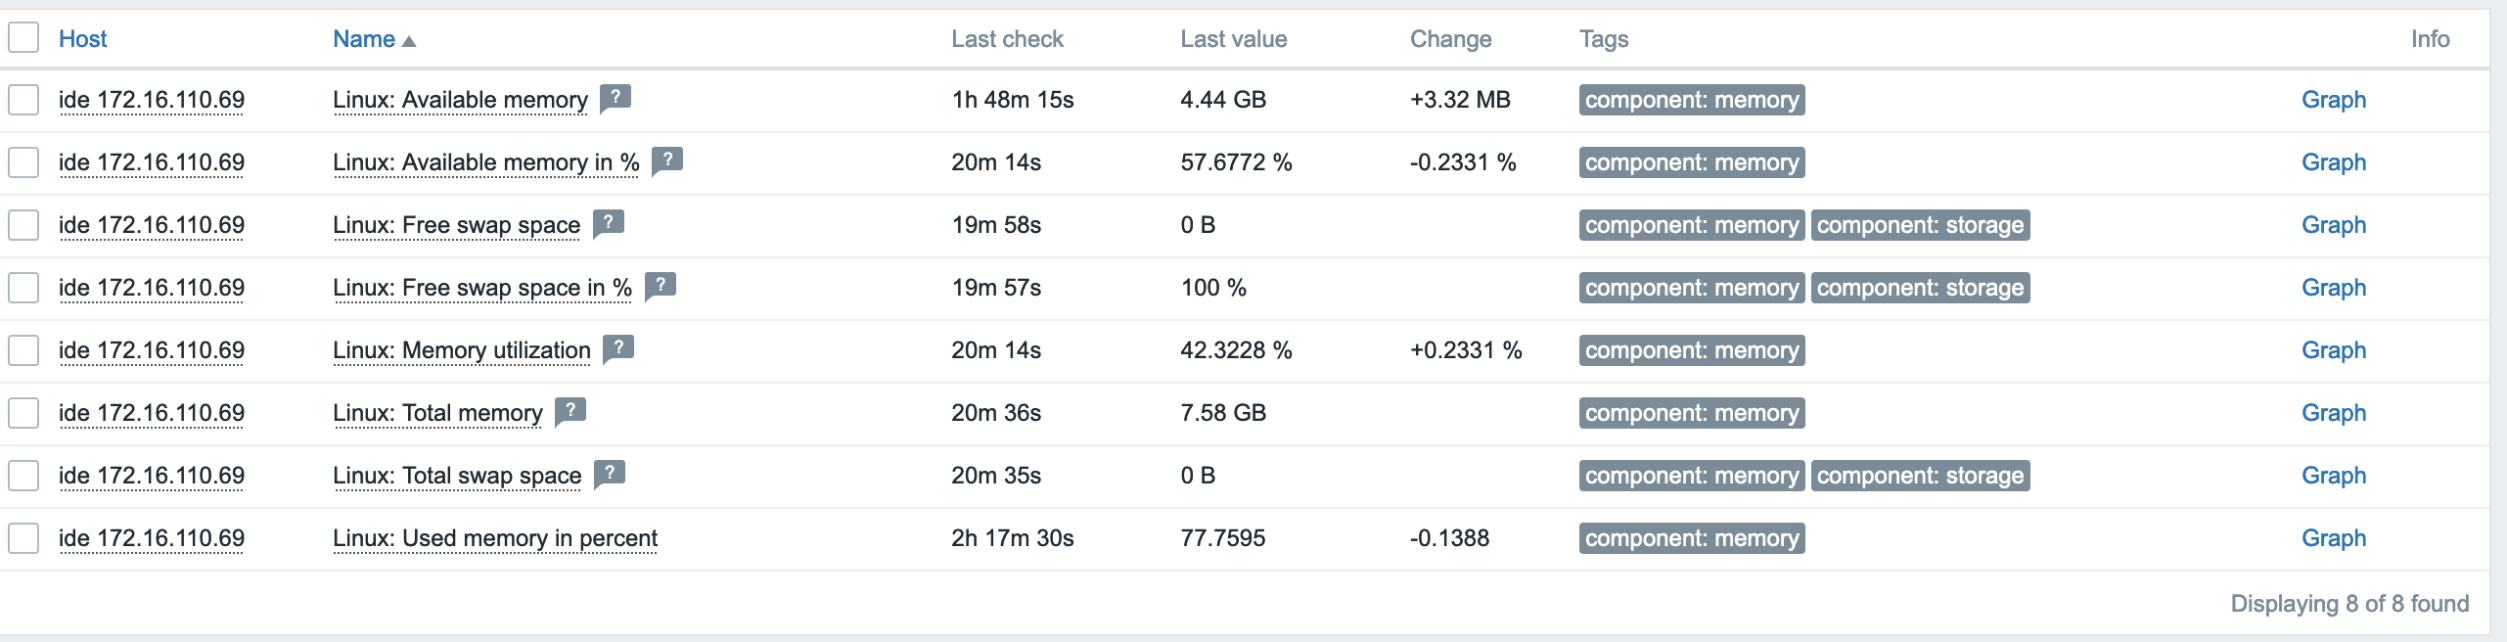Image resolution: width=2507 pixels, height=642 pixels.
Task: Open help icon beside Linux: Available memory
Action: 615,98
